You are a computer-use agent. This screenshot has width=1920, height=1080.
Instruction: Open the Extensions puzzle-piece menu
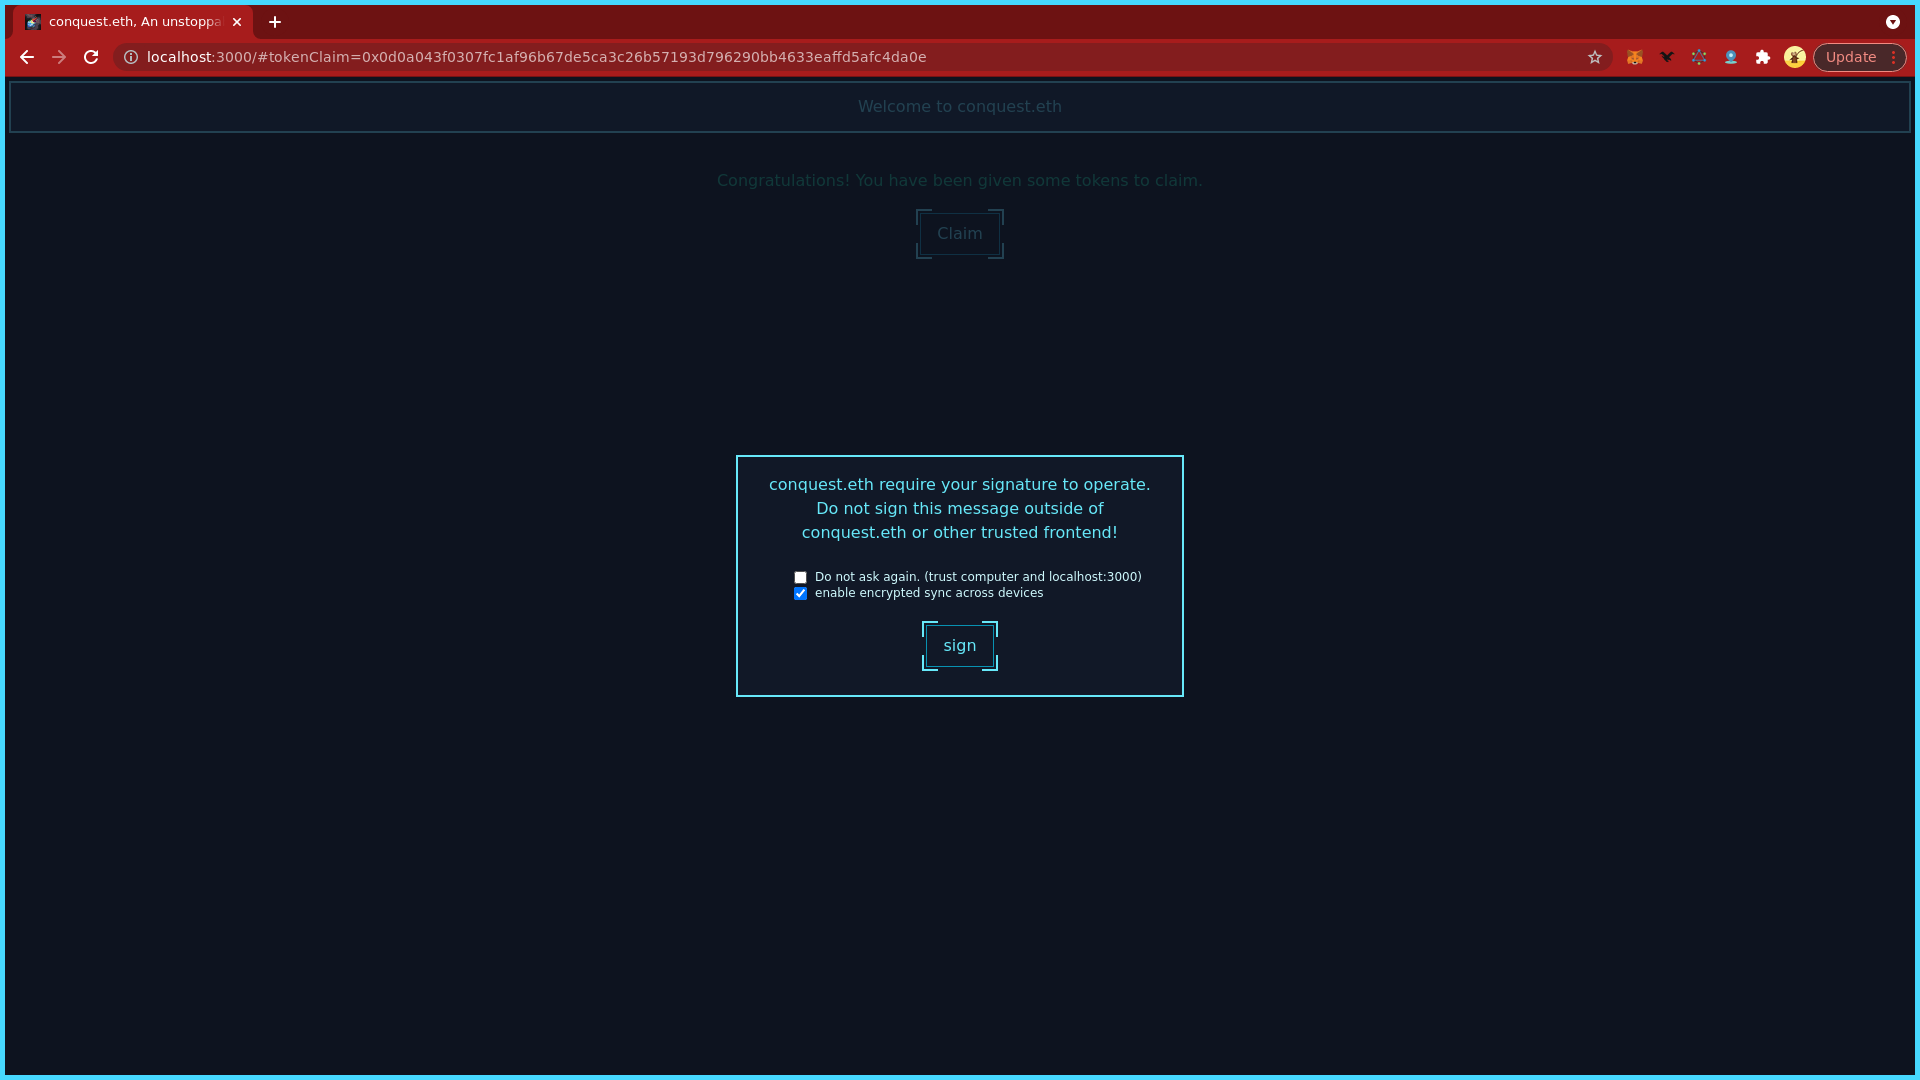[1763, 57]
